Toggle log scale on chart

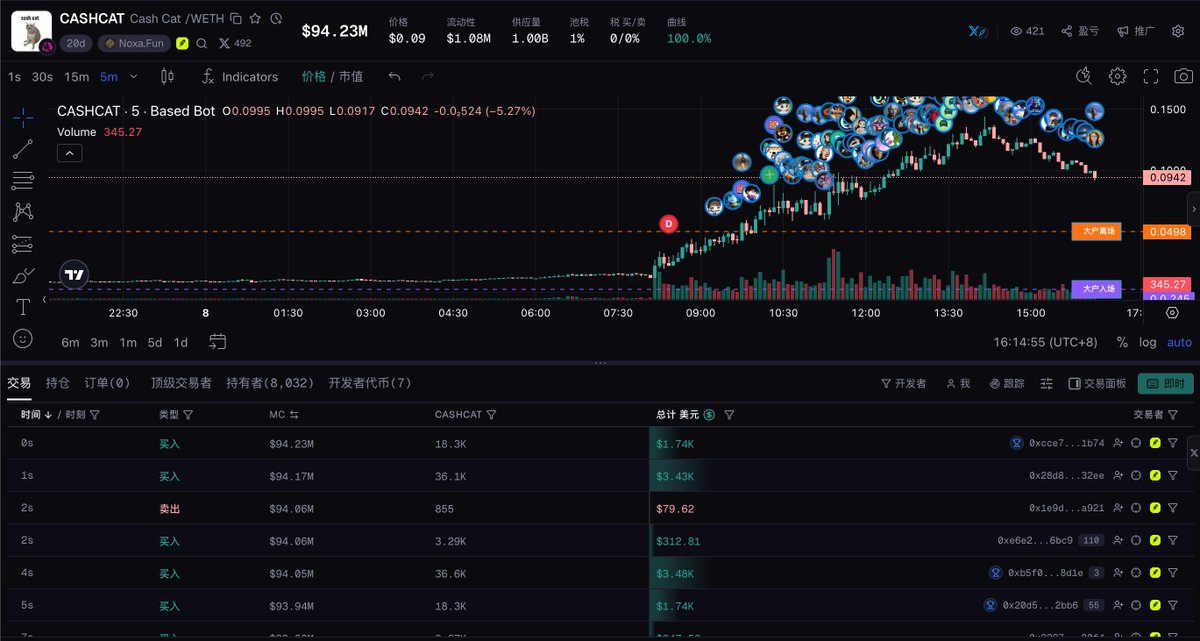pos(1148,342)
